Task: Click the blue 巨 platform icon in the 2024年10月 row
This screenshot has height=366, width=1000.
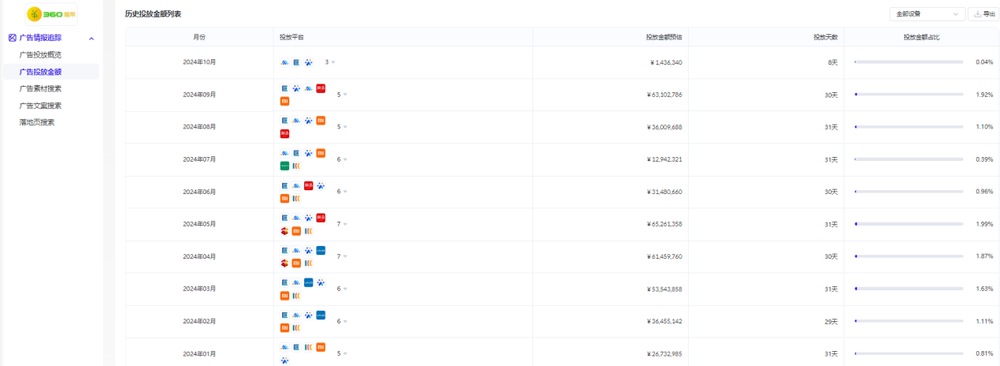Action: 297,62
